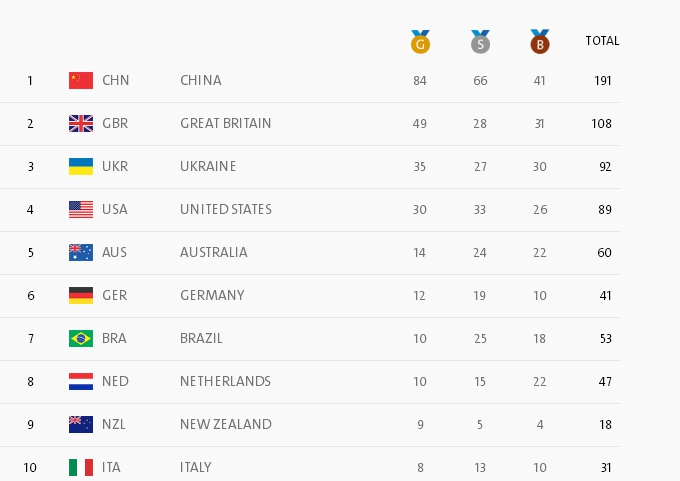The width and height of the screenshot is (680, 481).
Task: Click Ukraine's gold medal count 35
Action: tap(420, 166)
